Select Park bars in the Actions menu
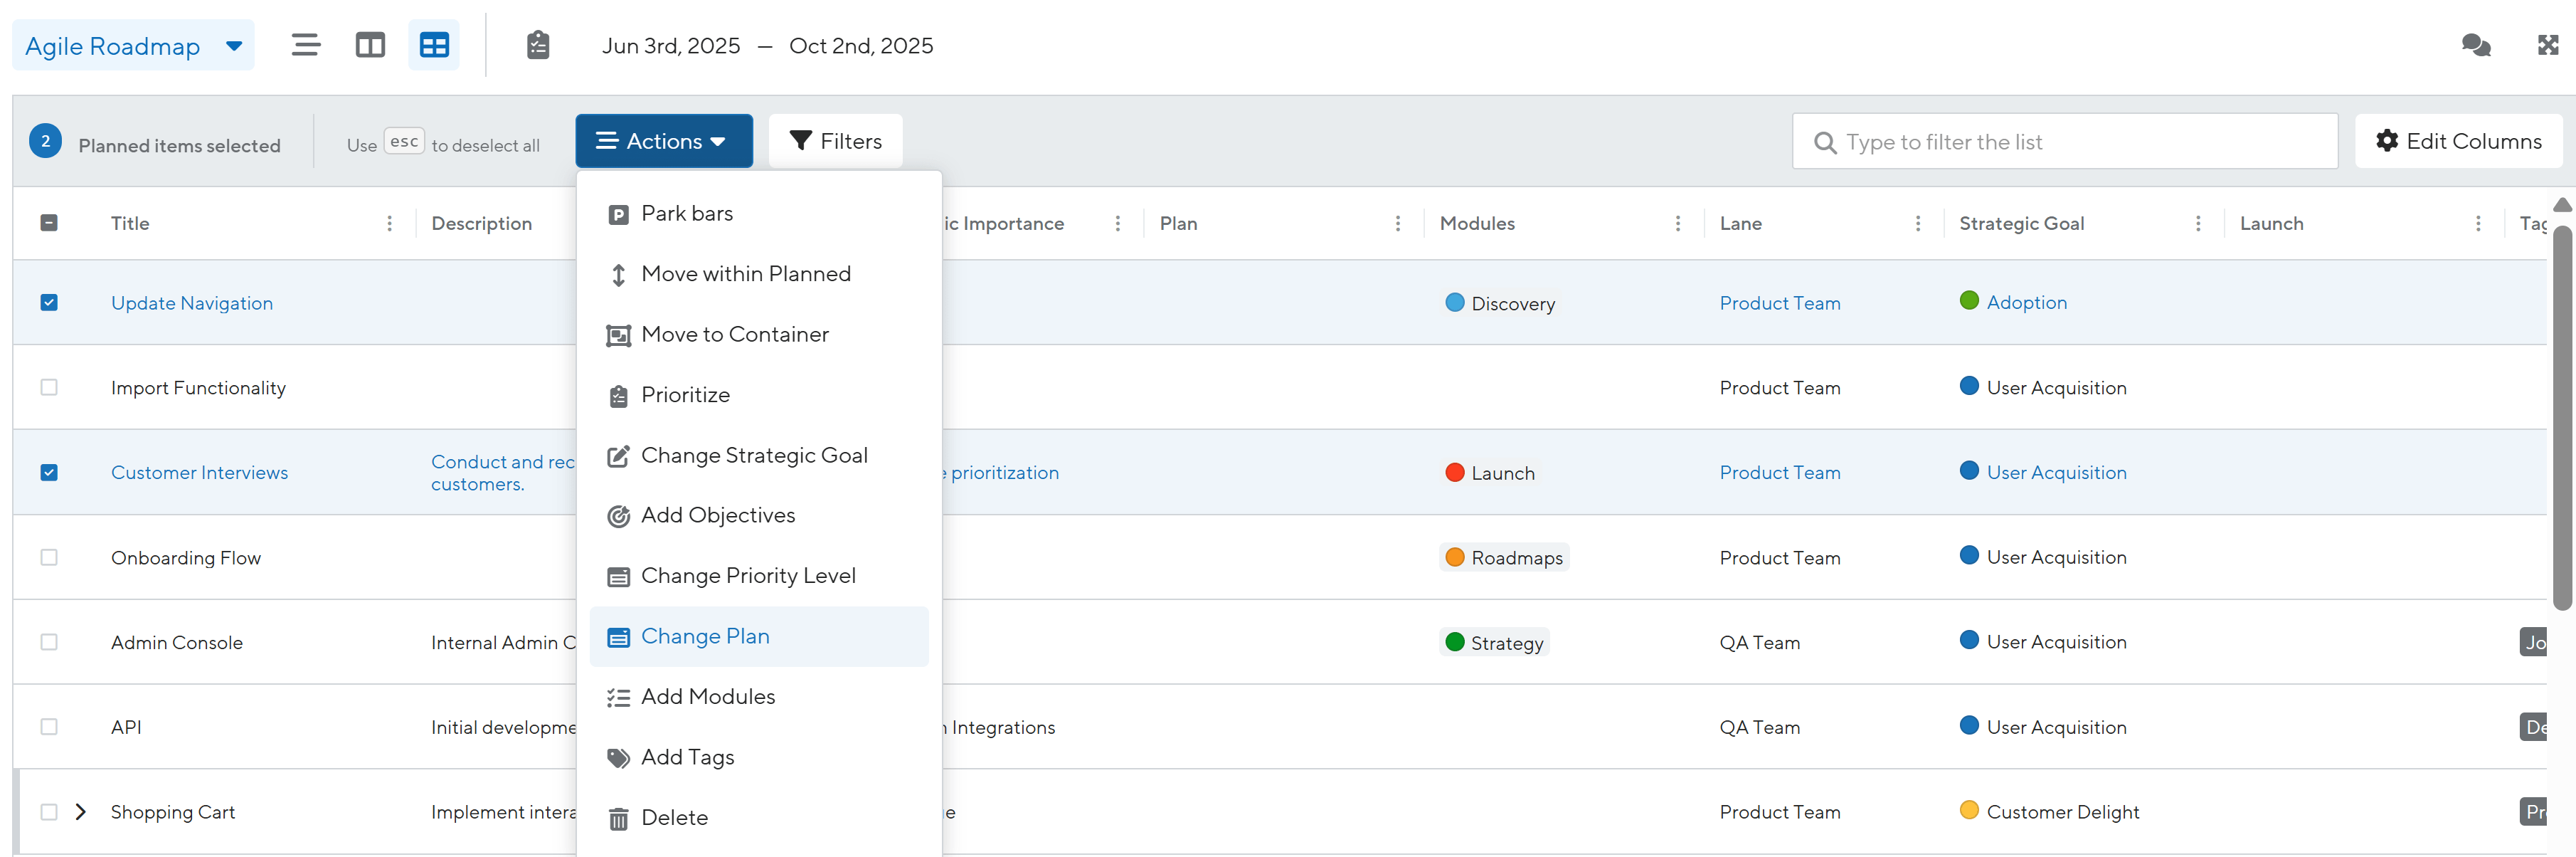The height and width of the screenshot is (857, 2576). 687,214
